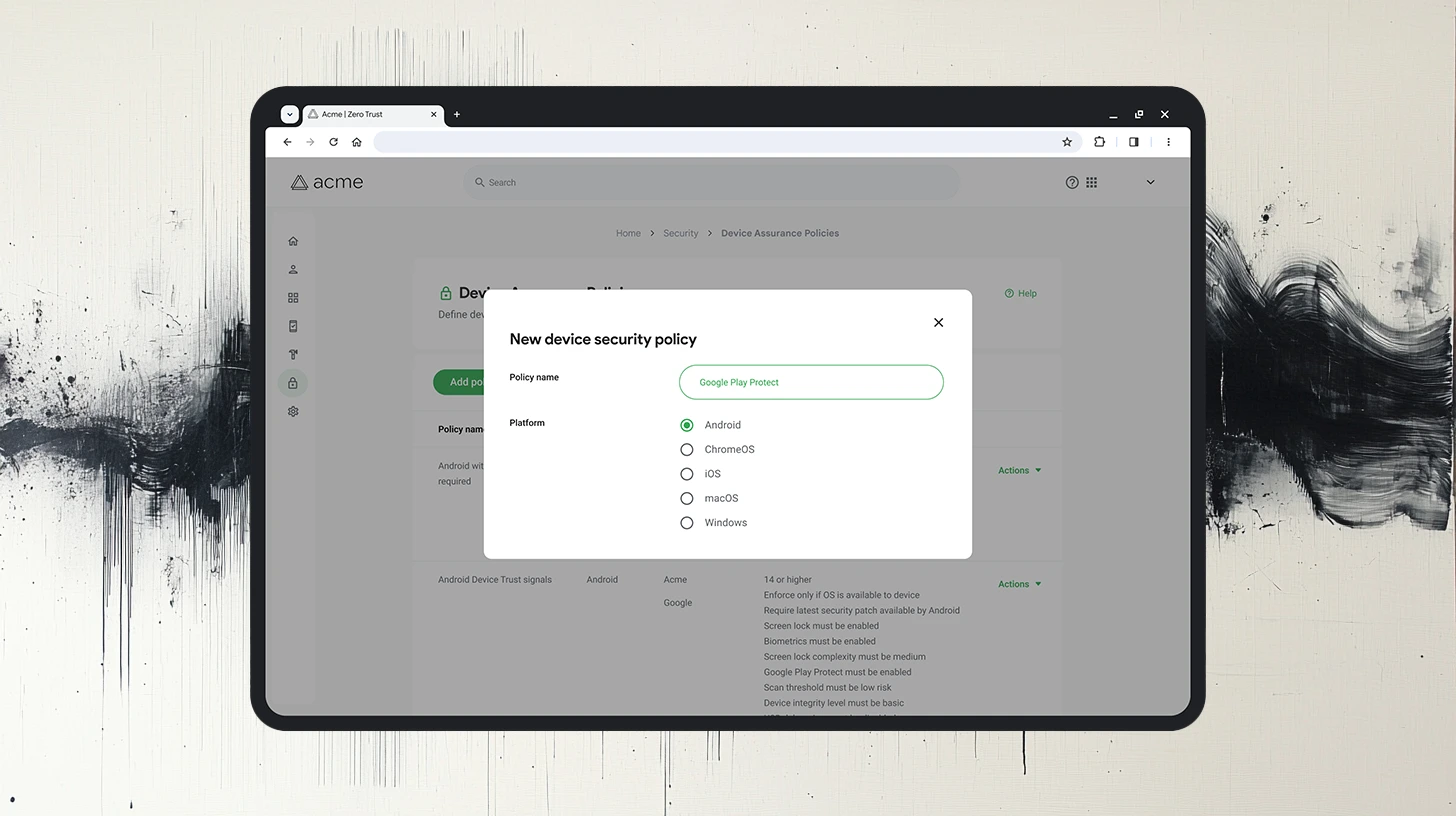Viewport: 1456px width, 816px height.
Task: Choose ChromeOS as the platform
Action: point(686,449)
